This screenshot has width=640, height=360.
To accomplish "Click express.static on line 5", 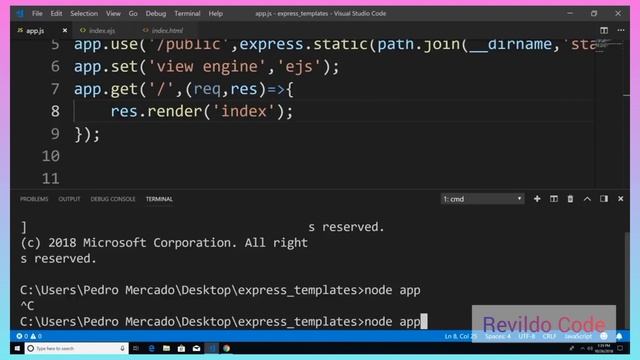I will 304,44.
